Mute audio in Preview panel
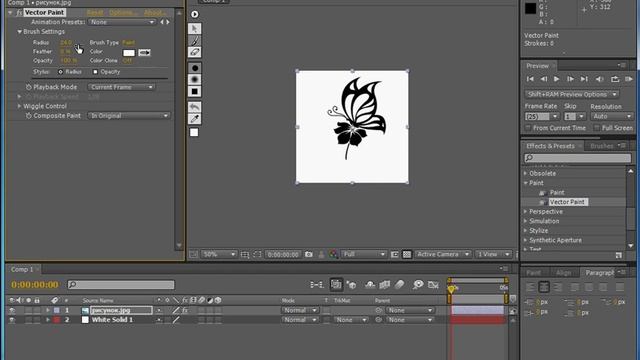This screenshot has width=640, height=360. pyautogui.click(x=599, y=79)
